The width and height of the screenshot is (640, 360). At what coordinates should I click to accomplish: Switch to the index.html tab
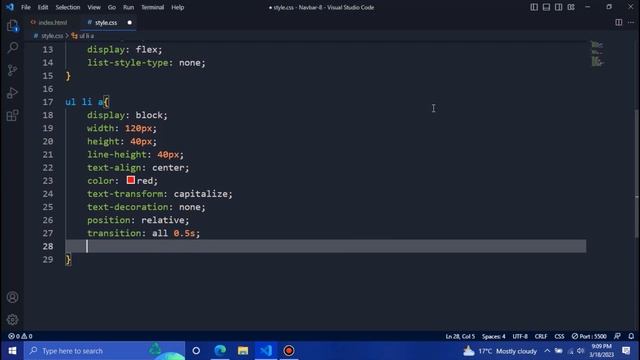[52, 22]
